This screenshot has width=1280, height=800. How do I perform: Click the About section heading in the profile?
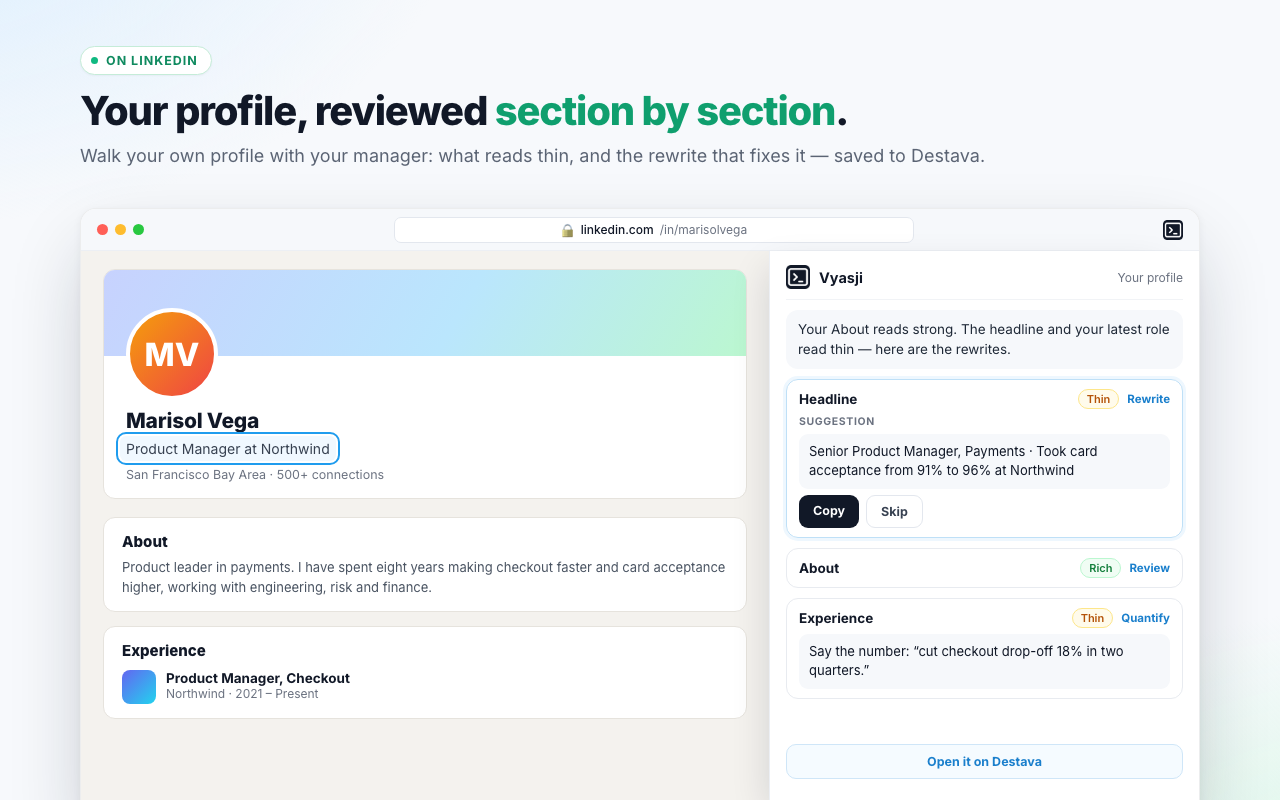pyautogui.click(x=145, y=542)
